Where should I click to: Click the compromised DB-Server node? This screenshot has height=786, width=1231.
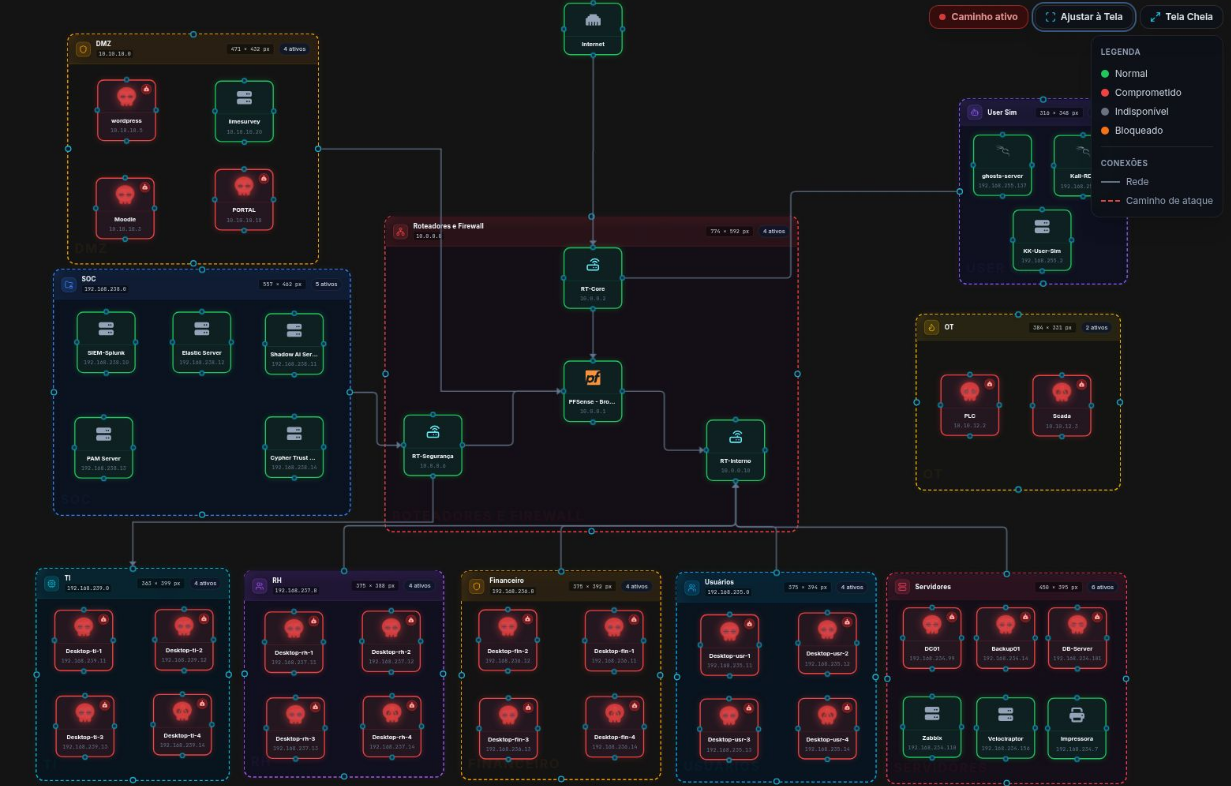click(x=1077, y=637)
